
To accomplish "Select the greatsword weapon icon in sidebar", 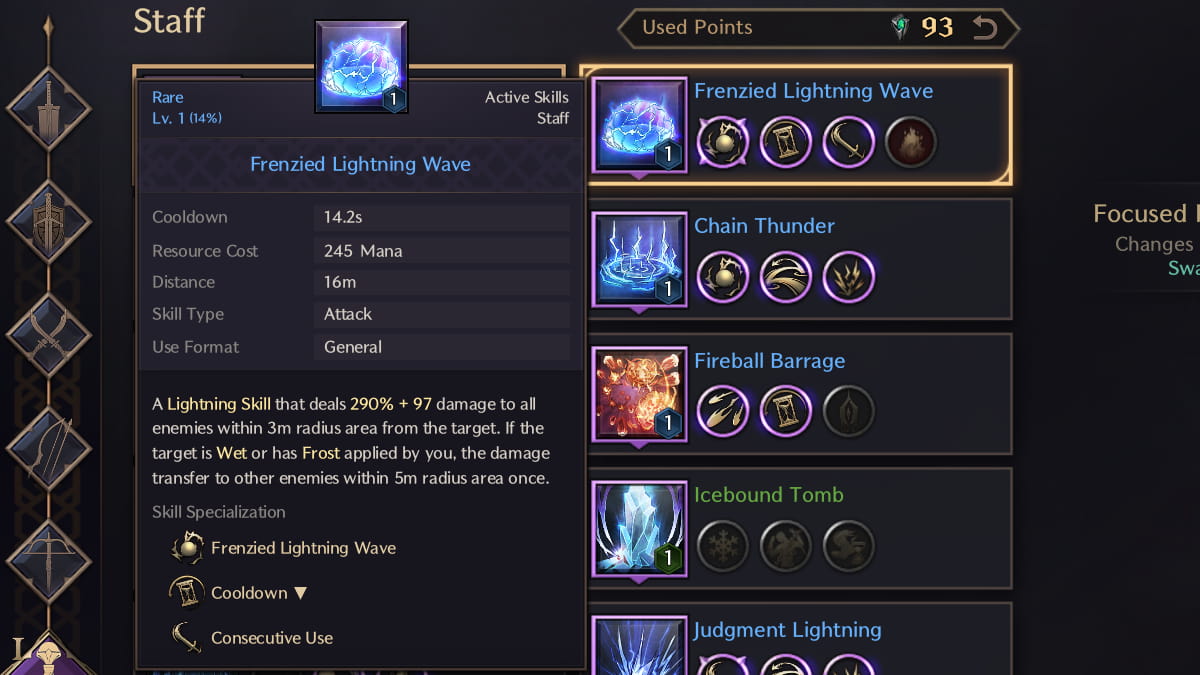I will [x=48, y=108].
